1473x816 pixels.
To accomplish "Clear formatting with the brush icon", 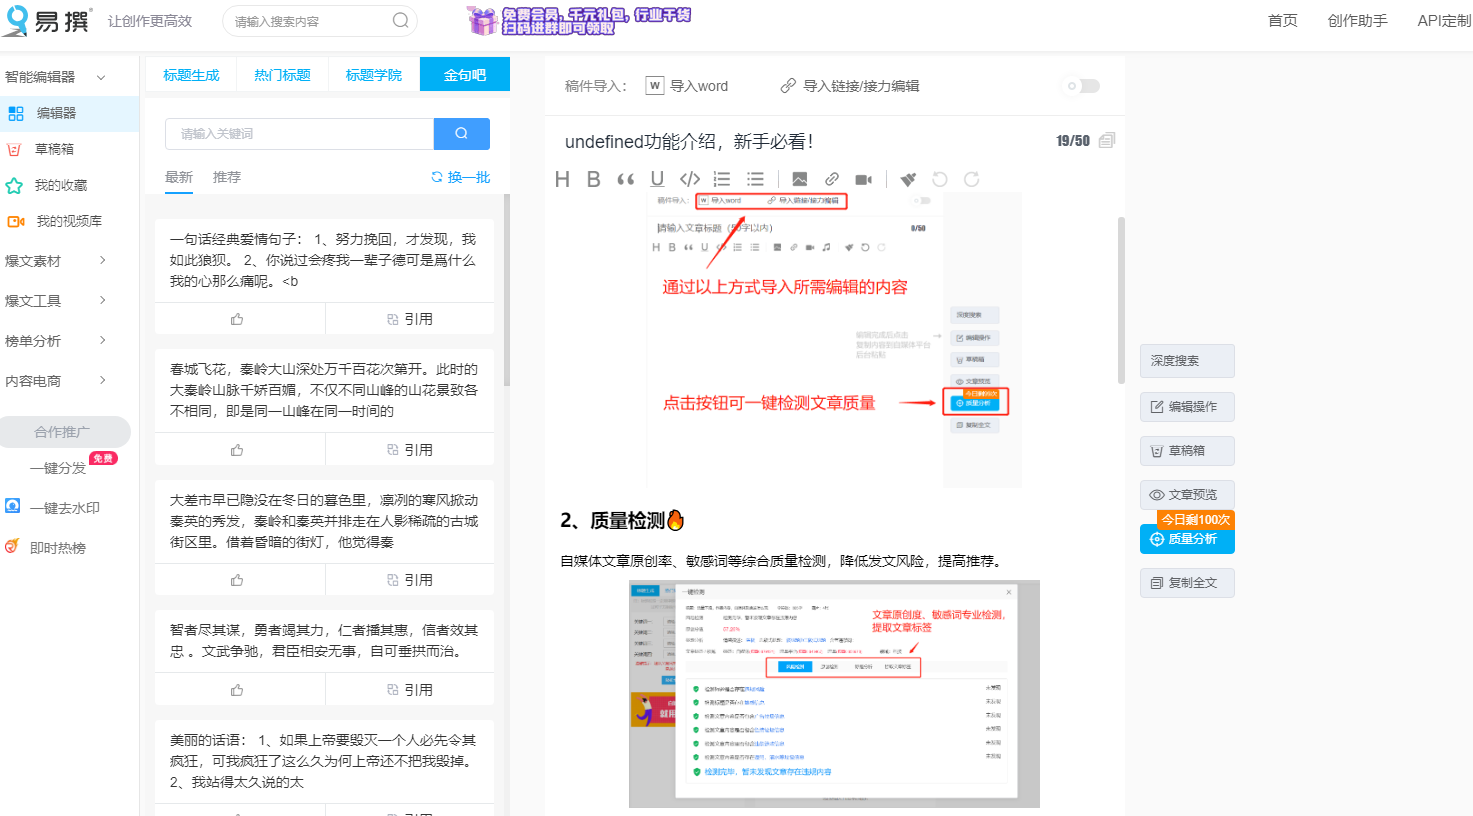I will (x=908, y=179).
